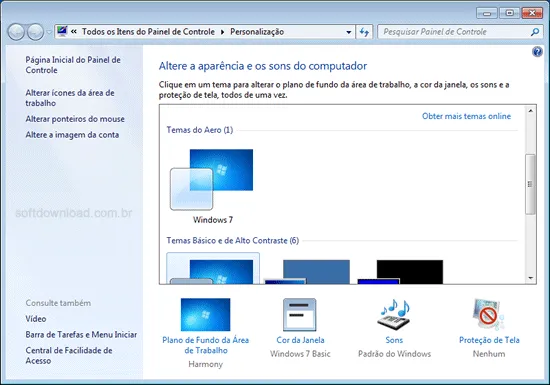Click Alterar ponteiros do mouse link
Screen dimensions: 550x385
(x=75, y=119)
